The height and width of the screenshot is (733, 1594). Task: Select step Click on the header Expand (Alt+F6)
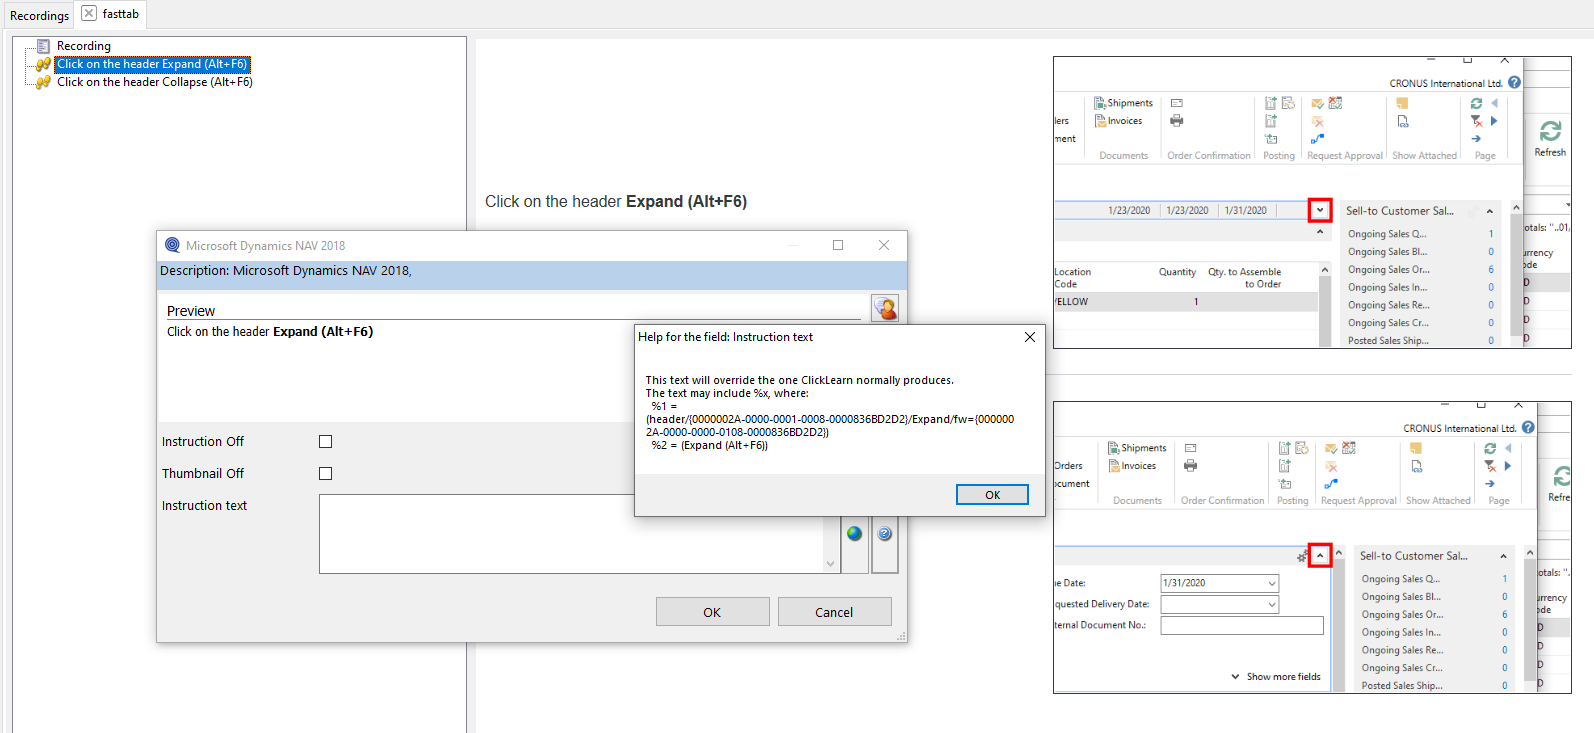tap(152, 64)
